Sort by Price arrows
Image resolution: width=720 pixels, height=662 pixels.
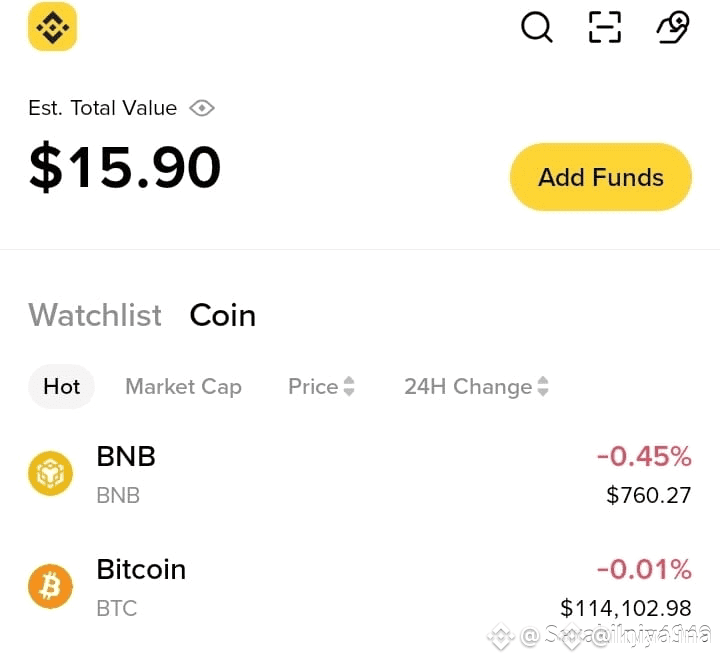349,386
